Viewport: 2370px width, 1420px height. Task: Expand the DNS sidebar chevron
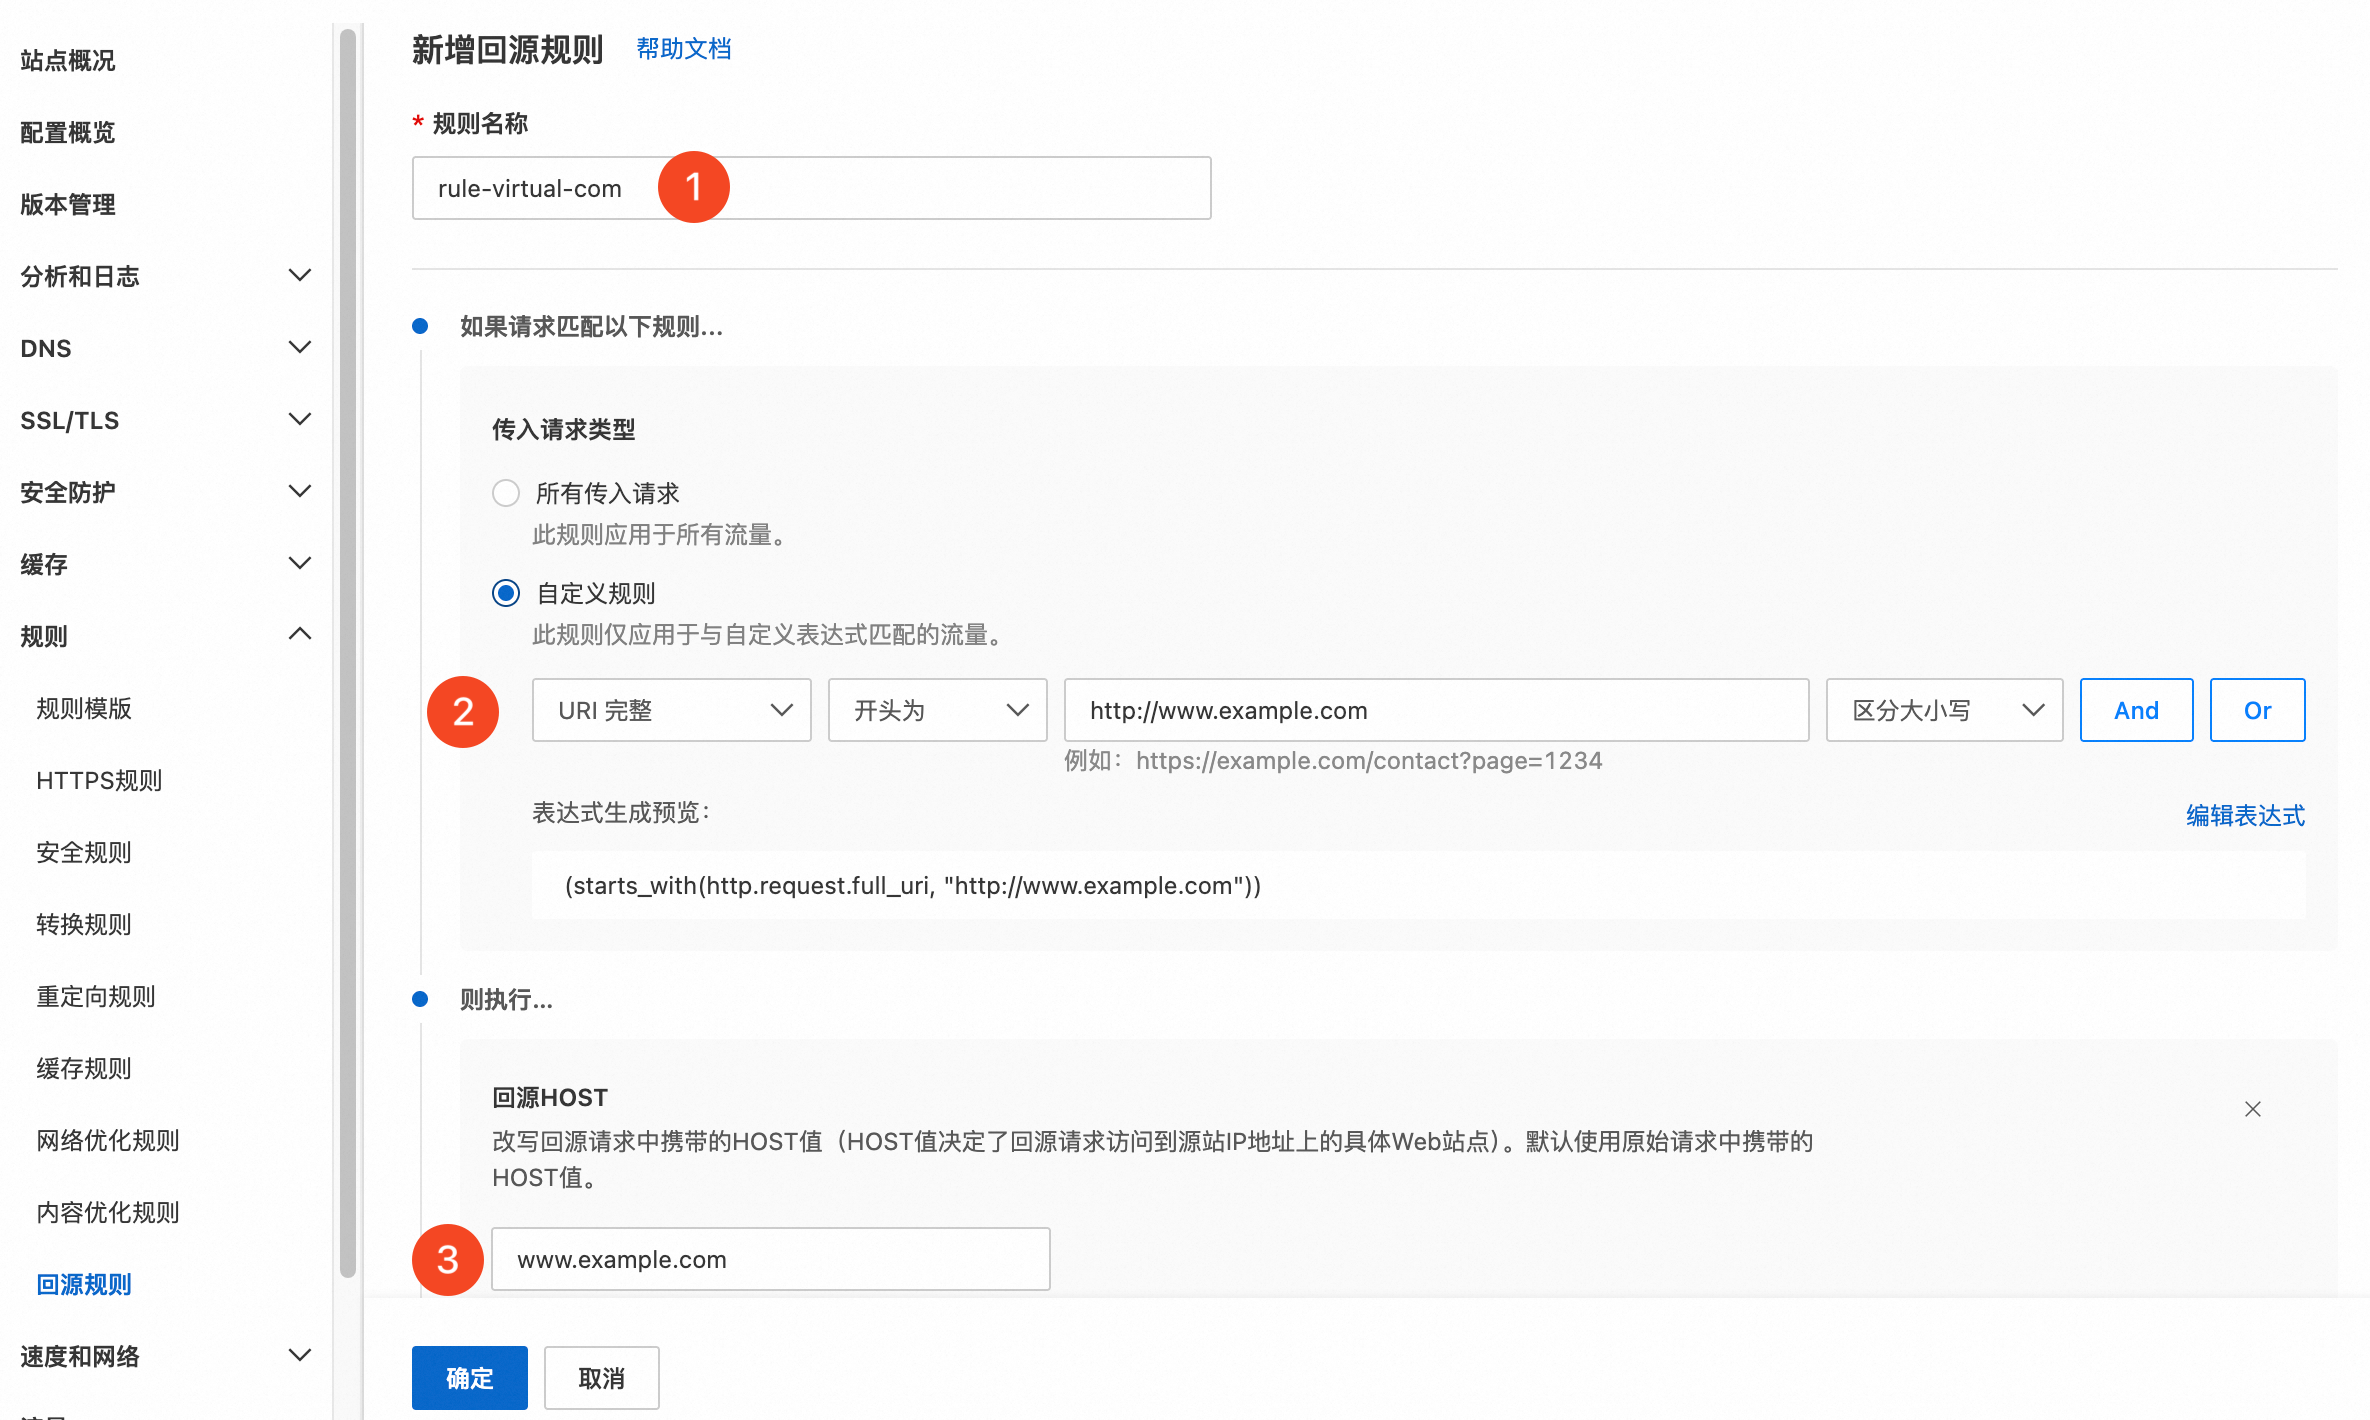tap(299, 347)
